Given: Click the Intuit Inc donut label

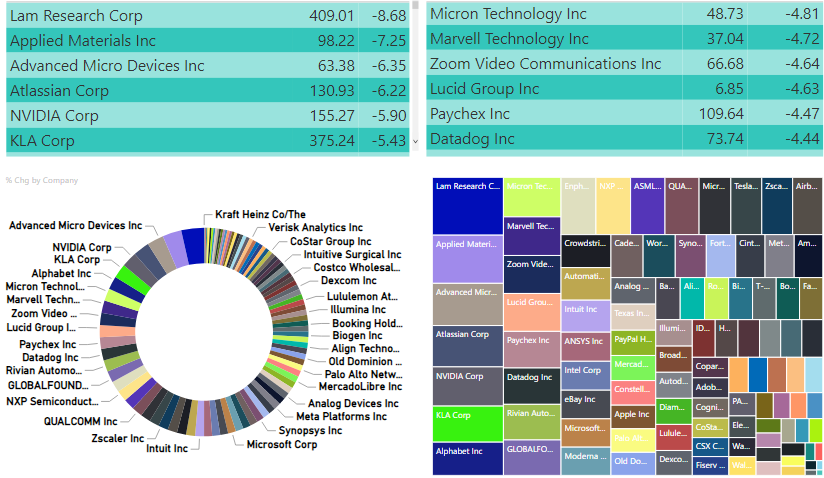Looking at the screenshot, I should (x=167, y=449).
